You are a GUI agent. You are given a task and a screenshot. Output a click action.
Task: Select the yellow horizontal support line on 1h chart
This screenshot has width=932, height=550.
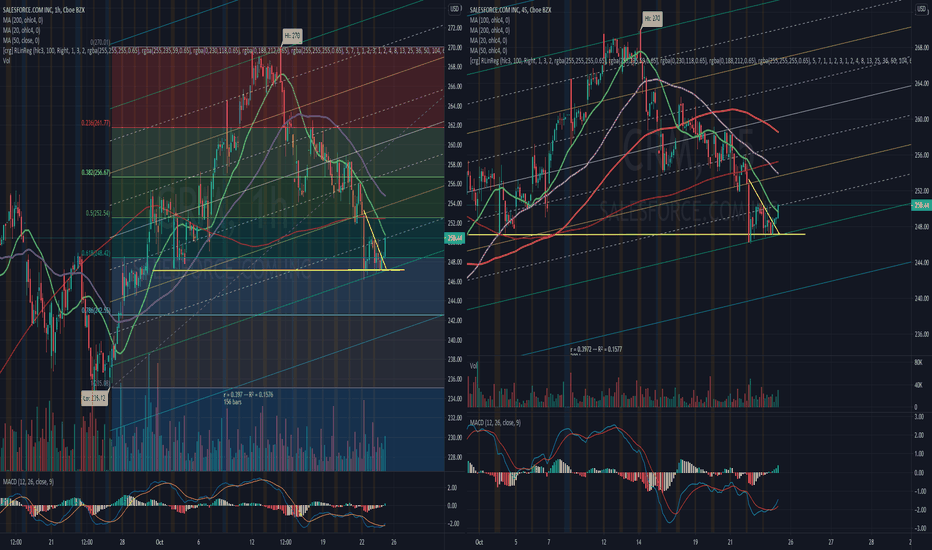coord(278,271)
